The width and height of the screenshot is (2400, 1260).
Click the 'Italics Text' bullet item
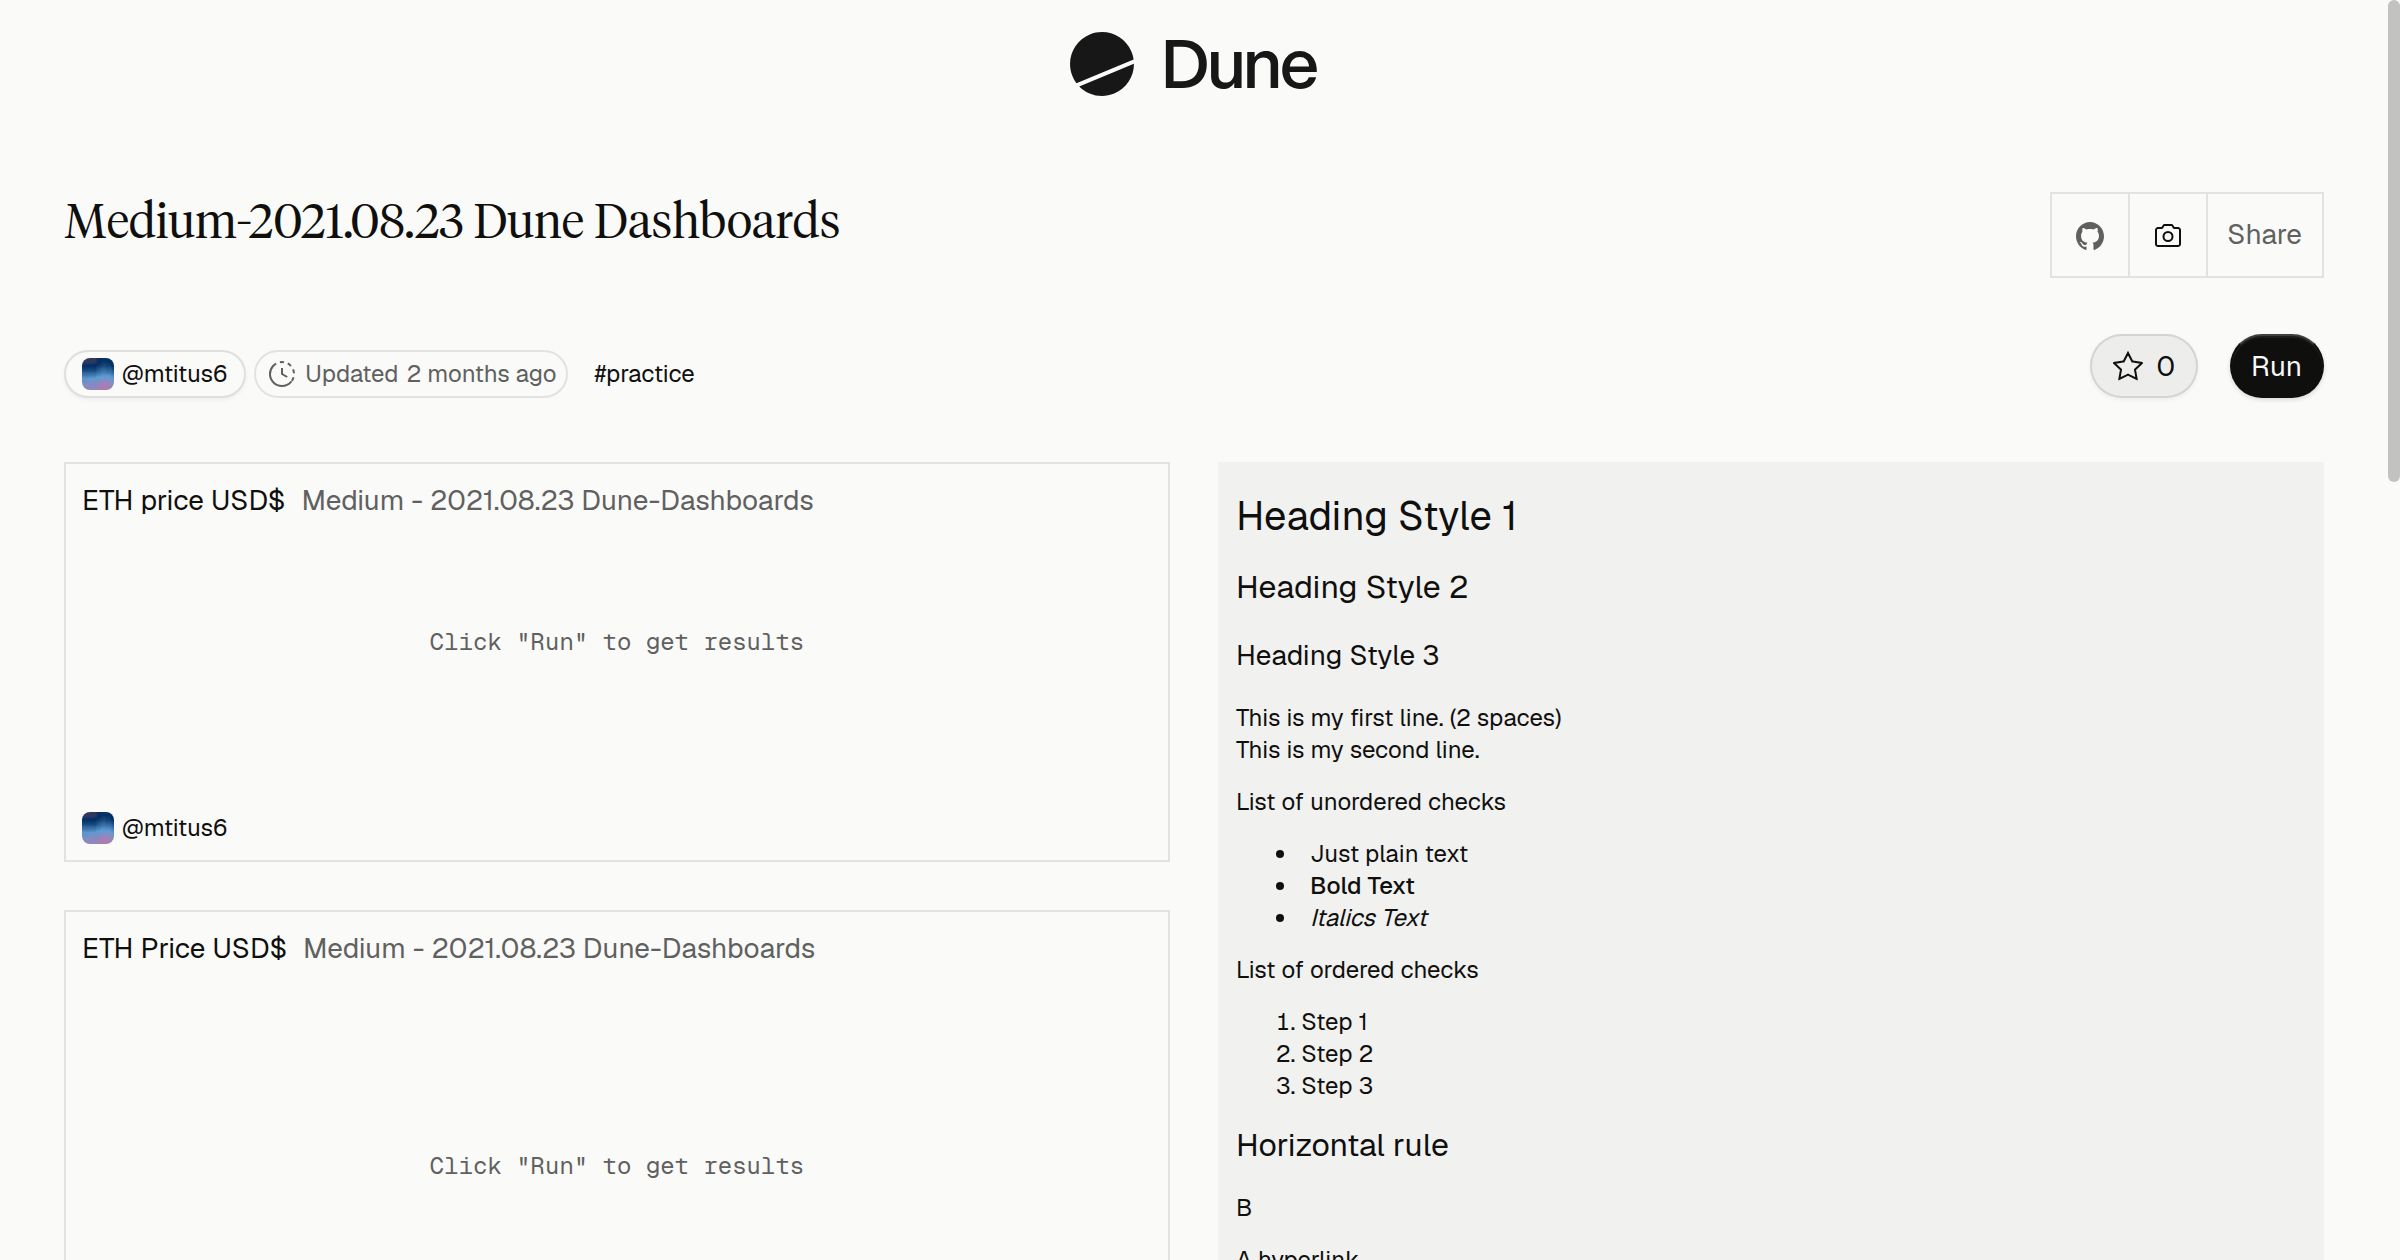click(1369, 918)
